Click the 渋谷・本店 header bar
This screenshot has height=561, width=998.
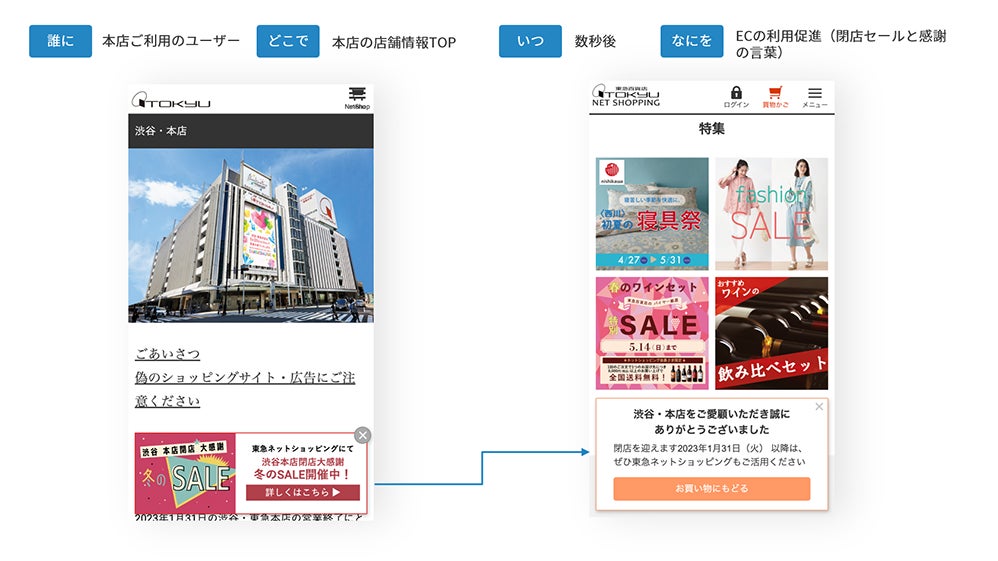click(x=251, y=131)
